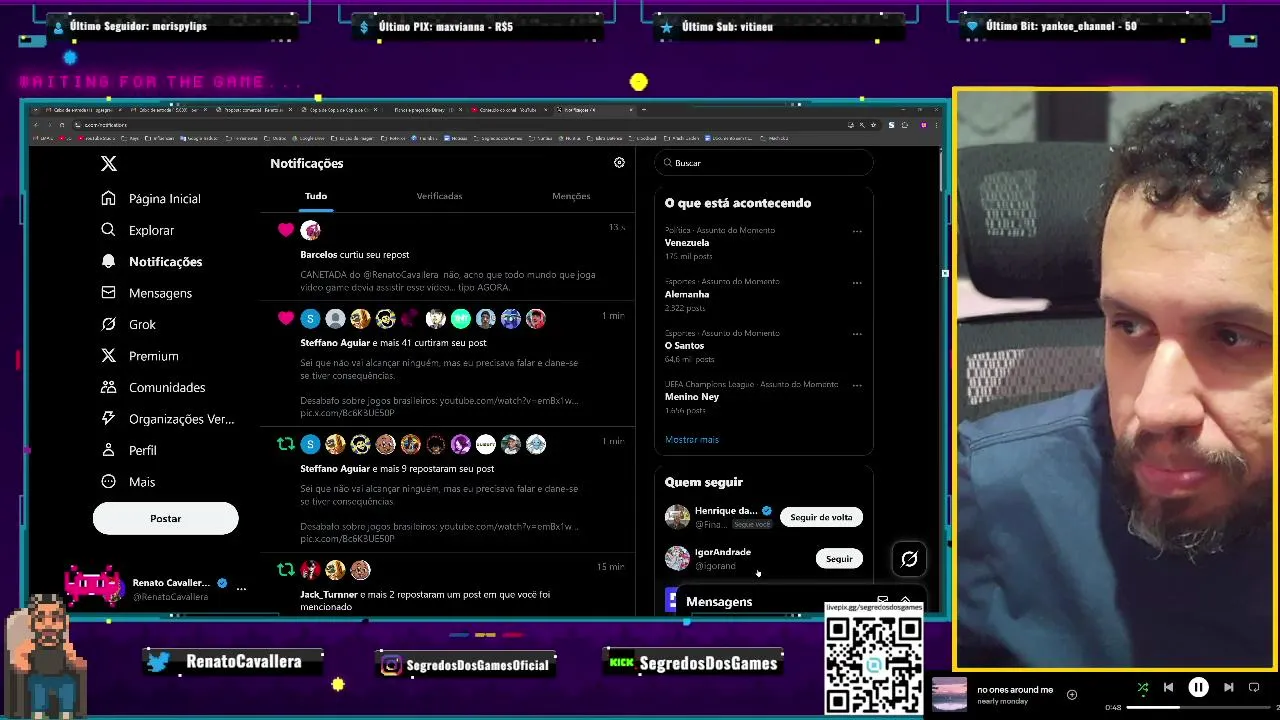The image size is (1280, 720).
Task: Click new message icon in Mensagens drawer
Action: tap(882, 601)
